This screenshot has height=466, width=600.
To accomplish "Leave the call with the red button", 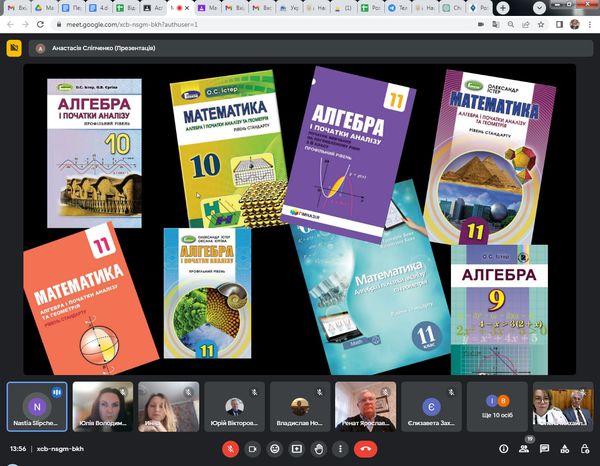I will 367,449.
